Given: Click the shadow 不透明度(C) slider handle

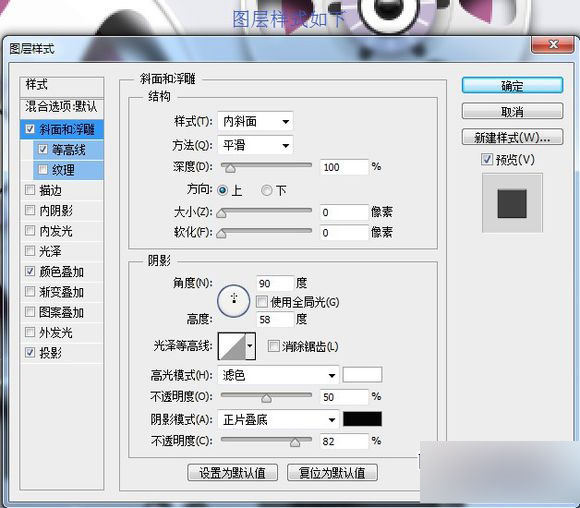Looking at the screenshot, I should (295, 443).
